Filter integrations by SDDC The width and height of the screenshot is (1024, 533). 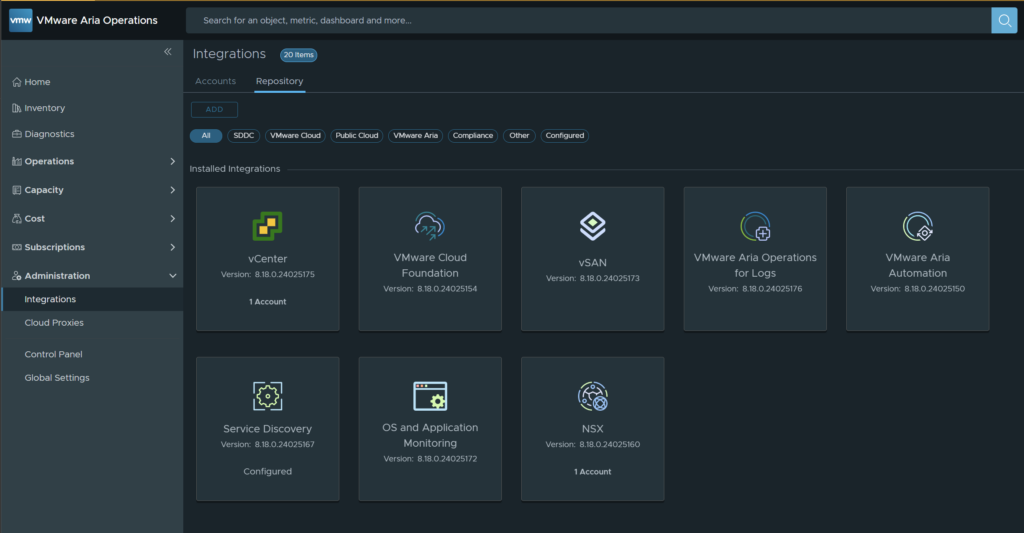244,136
